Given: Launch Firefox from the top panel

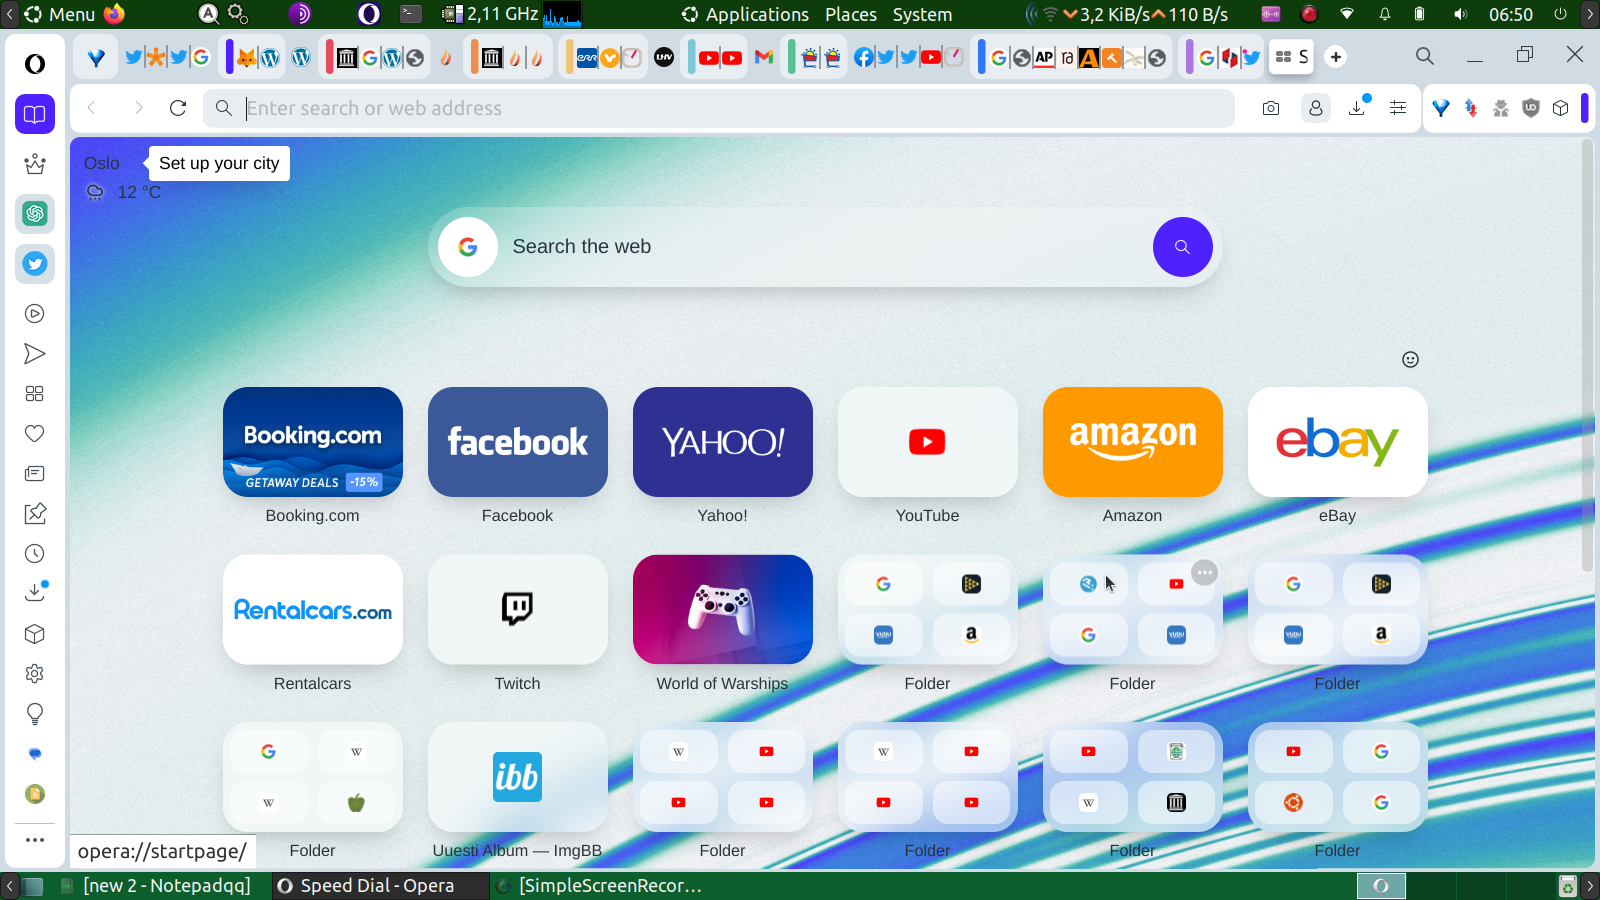Looking at the screenshot, I should 114,14.
